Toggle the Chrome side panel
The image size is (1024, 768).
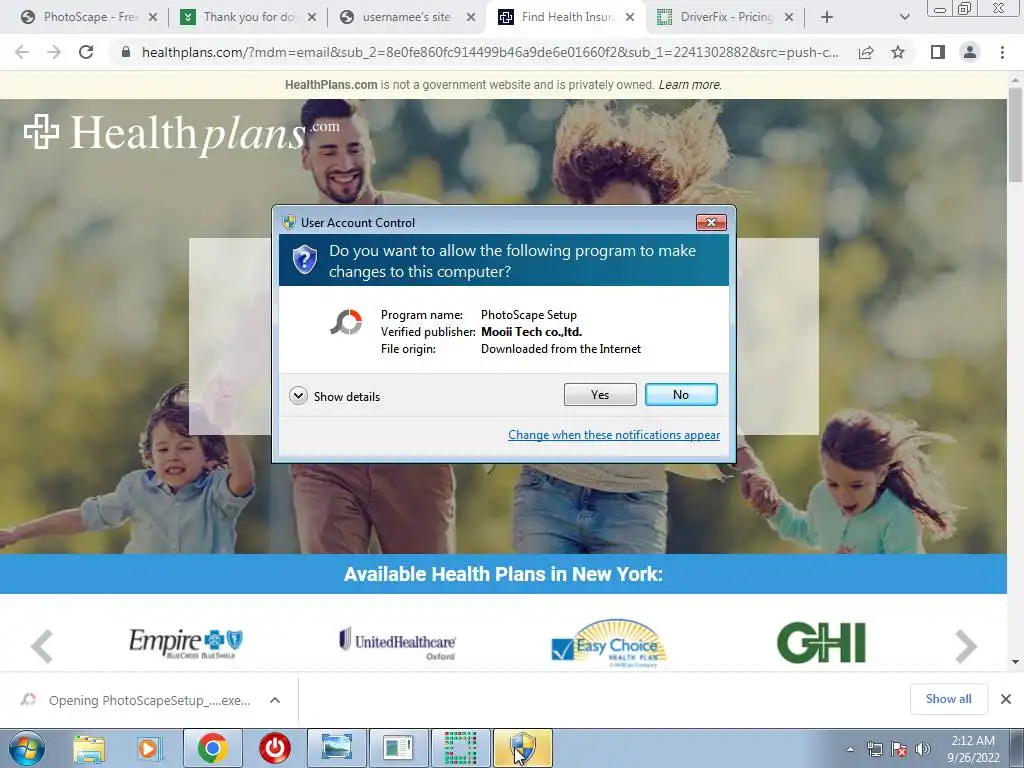[938, 52]
